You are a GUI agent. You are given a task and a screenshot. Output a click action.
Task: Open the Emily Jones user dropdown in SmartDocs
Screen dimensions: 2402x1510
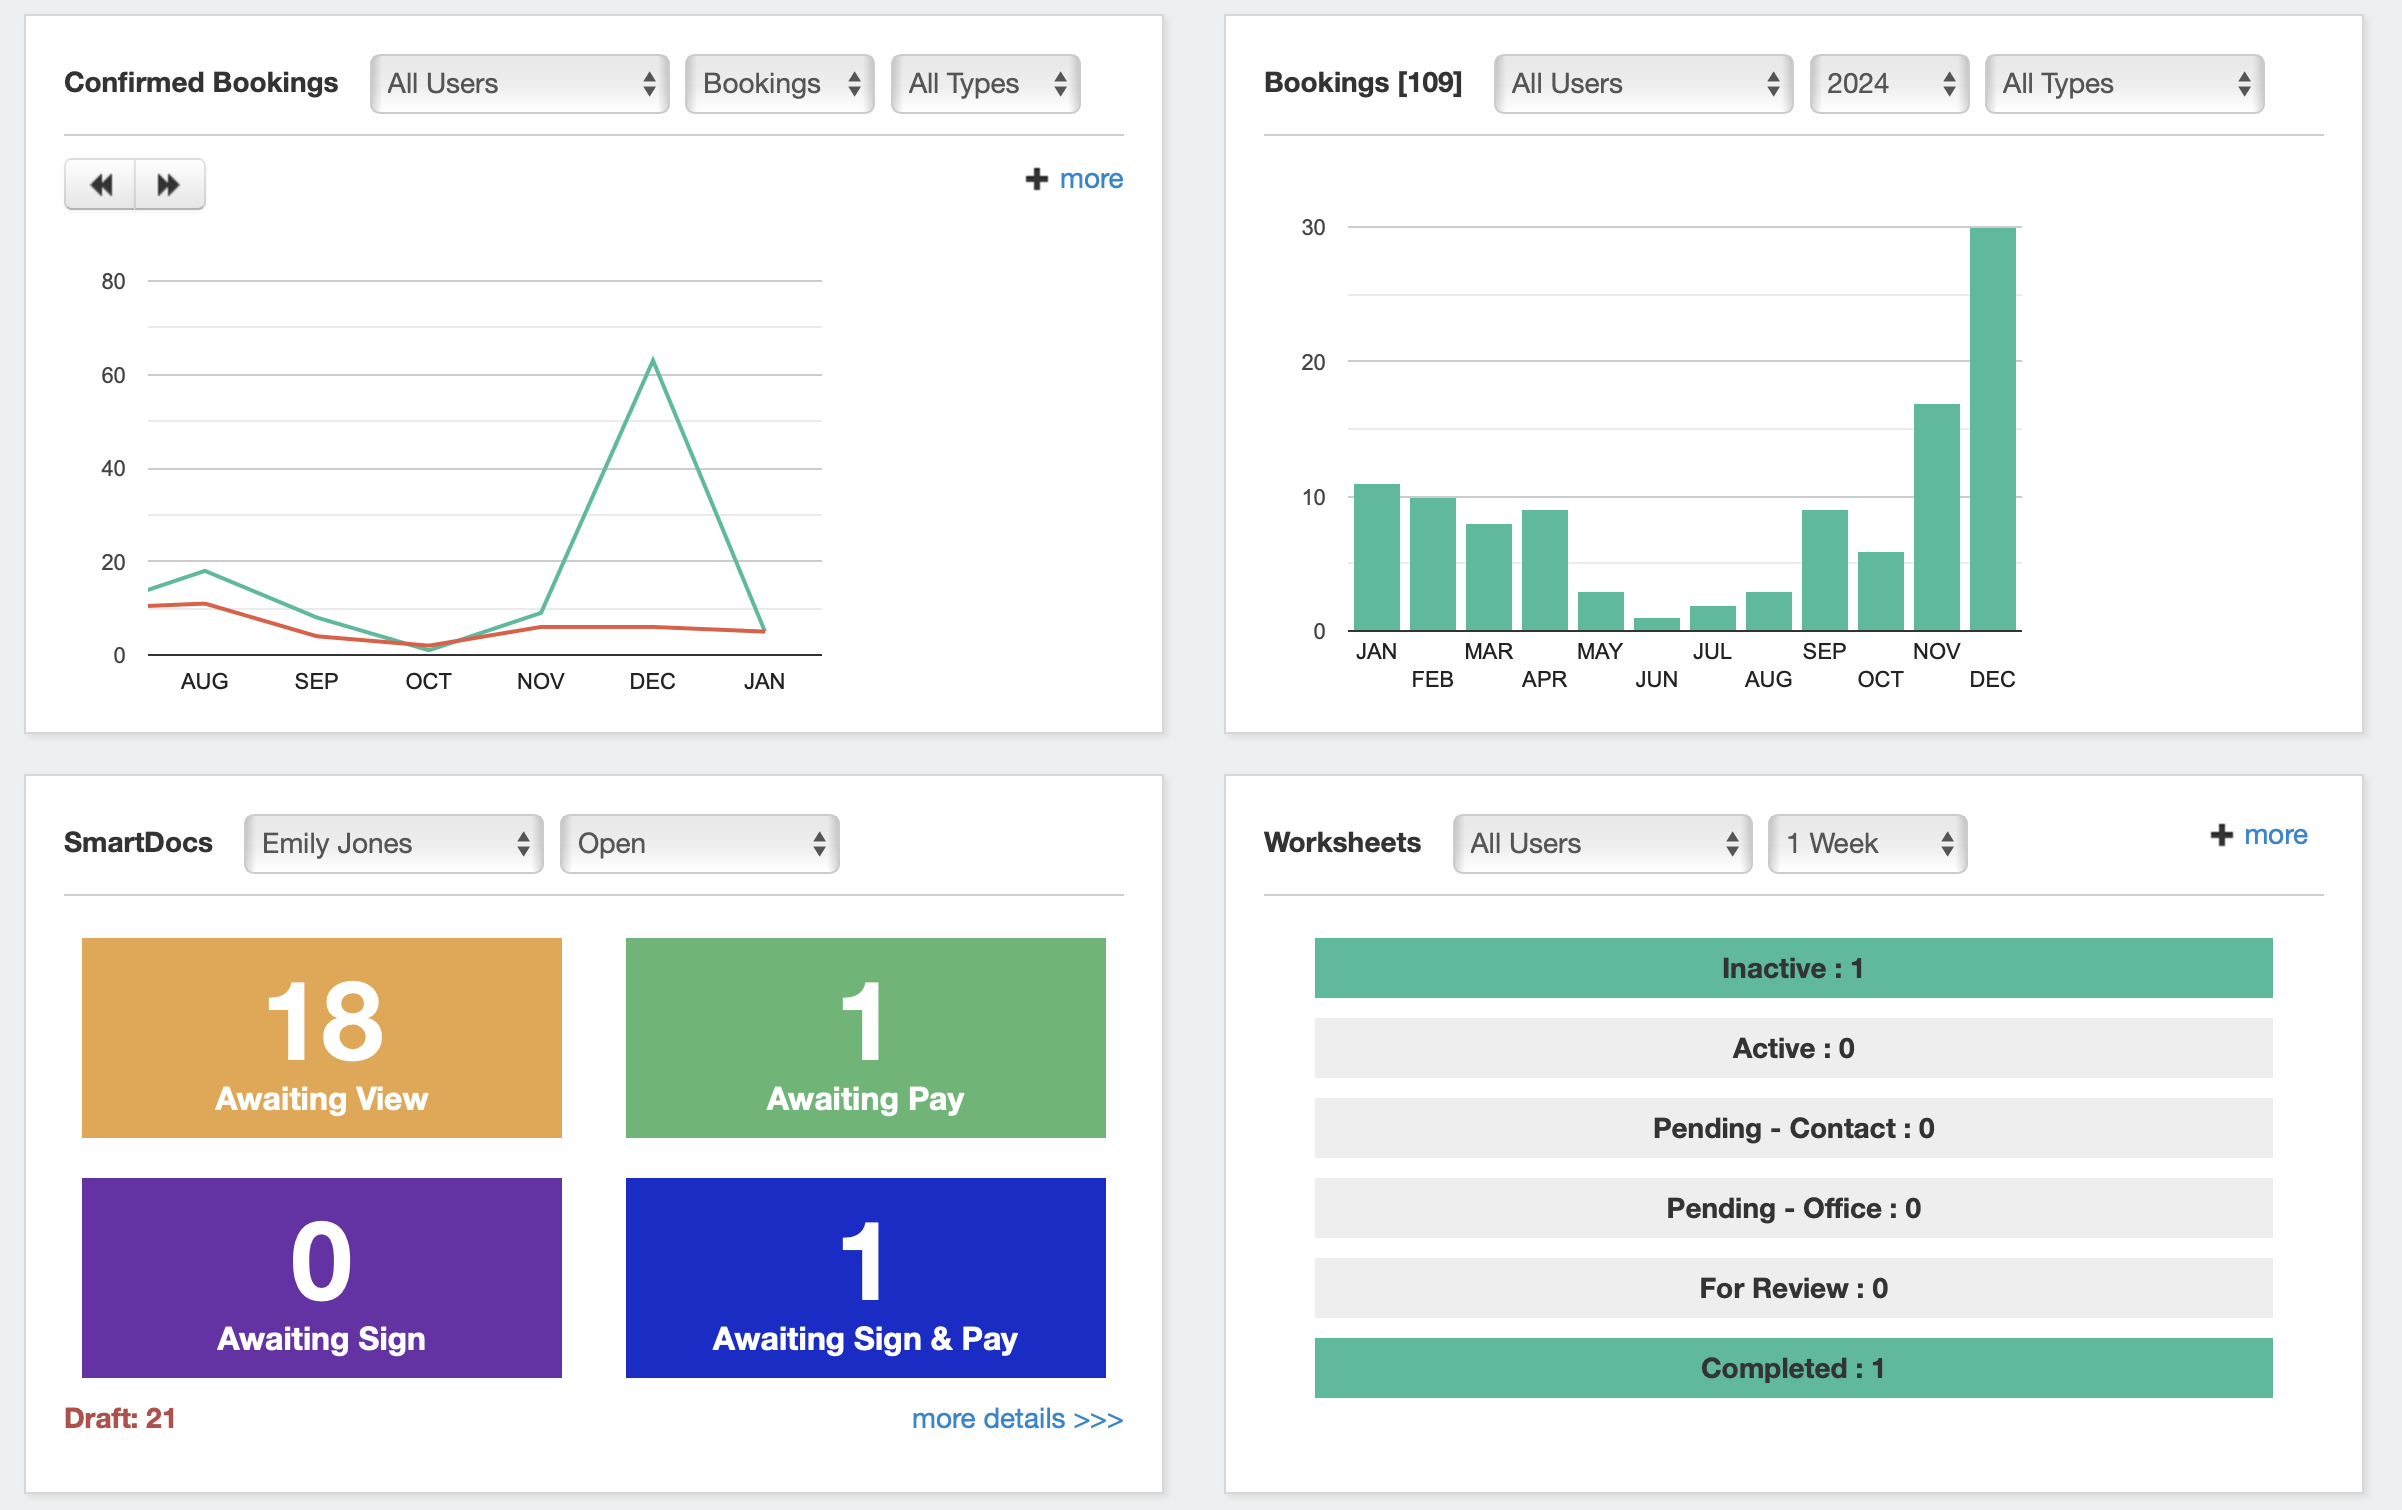393,843
